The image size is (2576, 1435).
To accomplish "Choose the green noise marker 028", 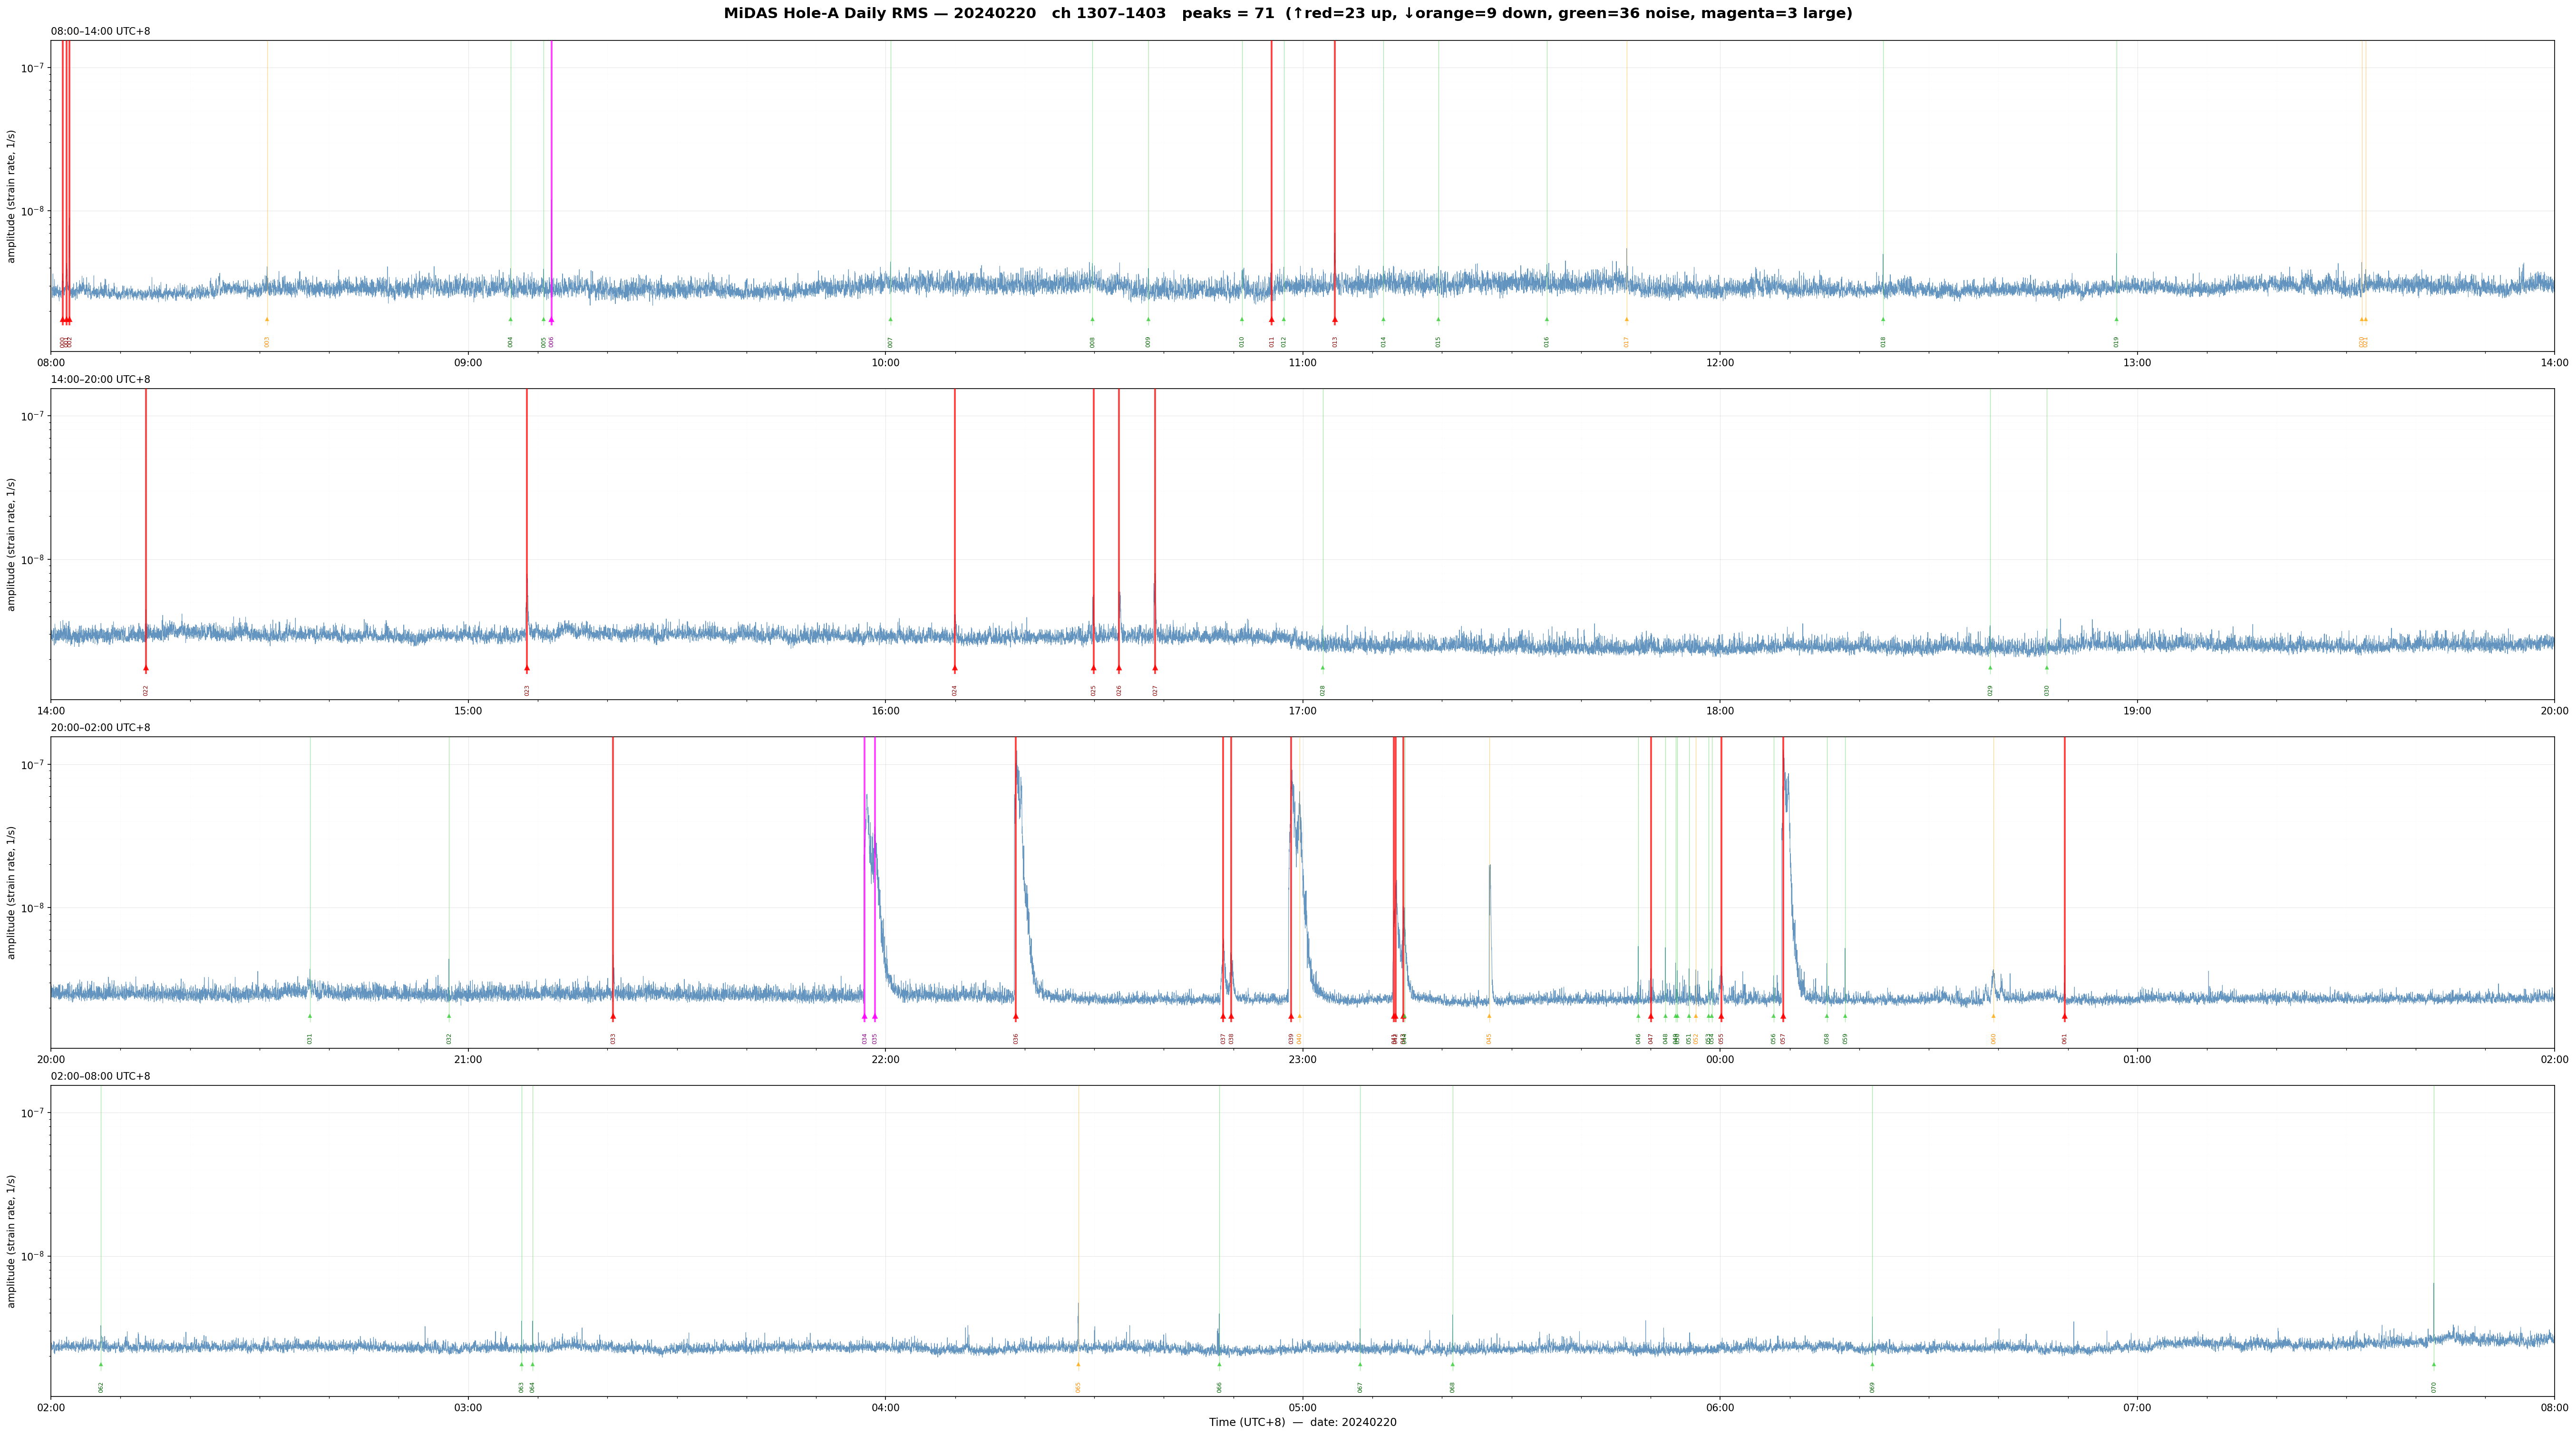I will coord(1322,668).
